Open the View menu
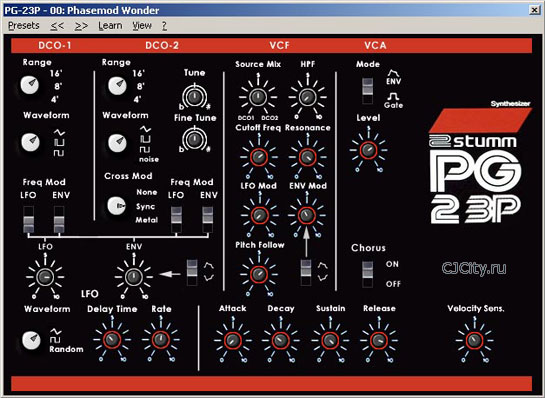 [x=142, y=26]
